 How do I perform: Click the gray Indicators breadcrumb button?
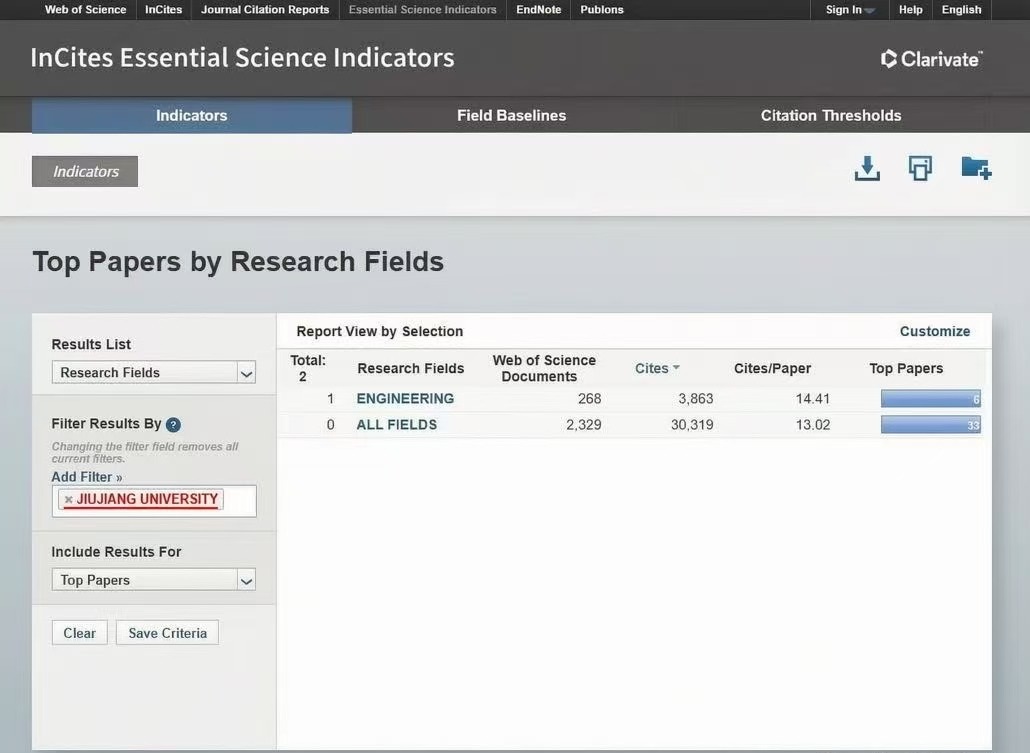(x=85, y=171)
